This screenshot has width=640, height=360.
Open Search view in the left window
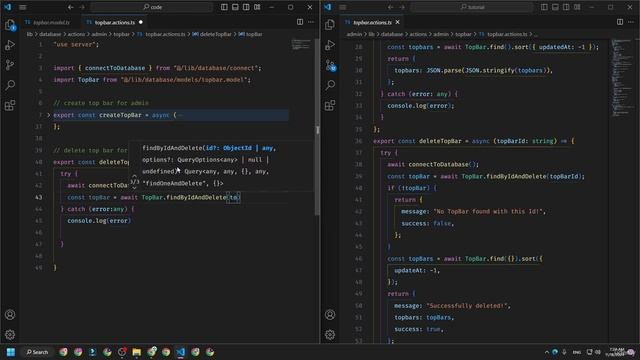[10, 85]
